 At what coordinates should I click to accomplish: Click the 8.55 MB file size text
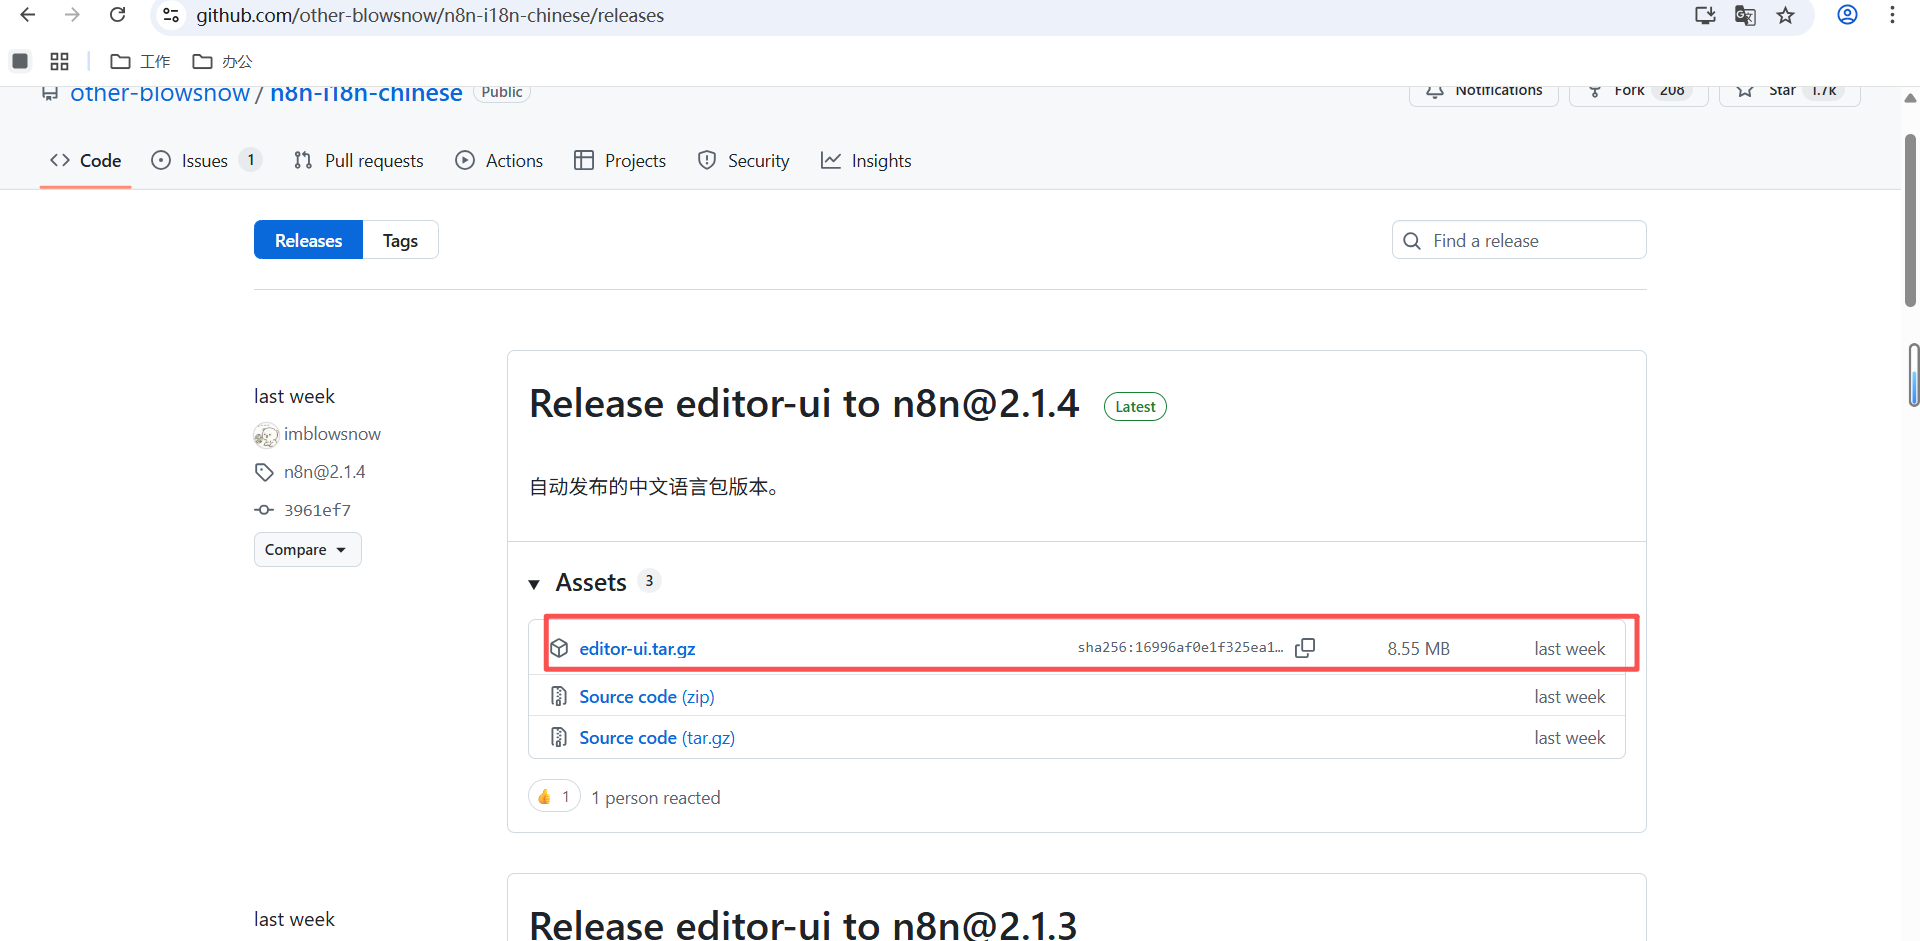1418,649
